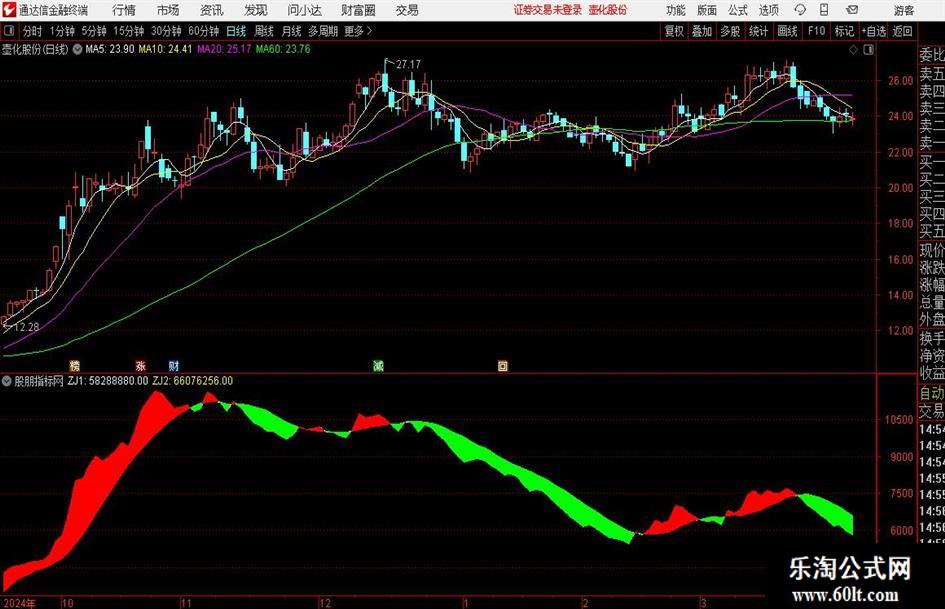Click the 标记 mark toolbar button
The image size is (945, 609).
pos(844,31)
